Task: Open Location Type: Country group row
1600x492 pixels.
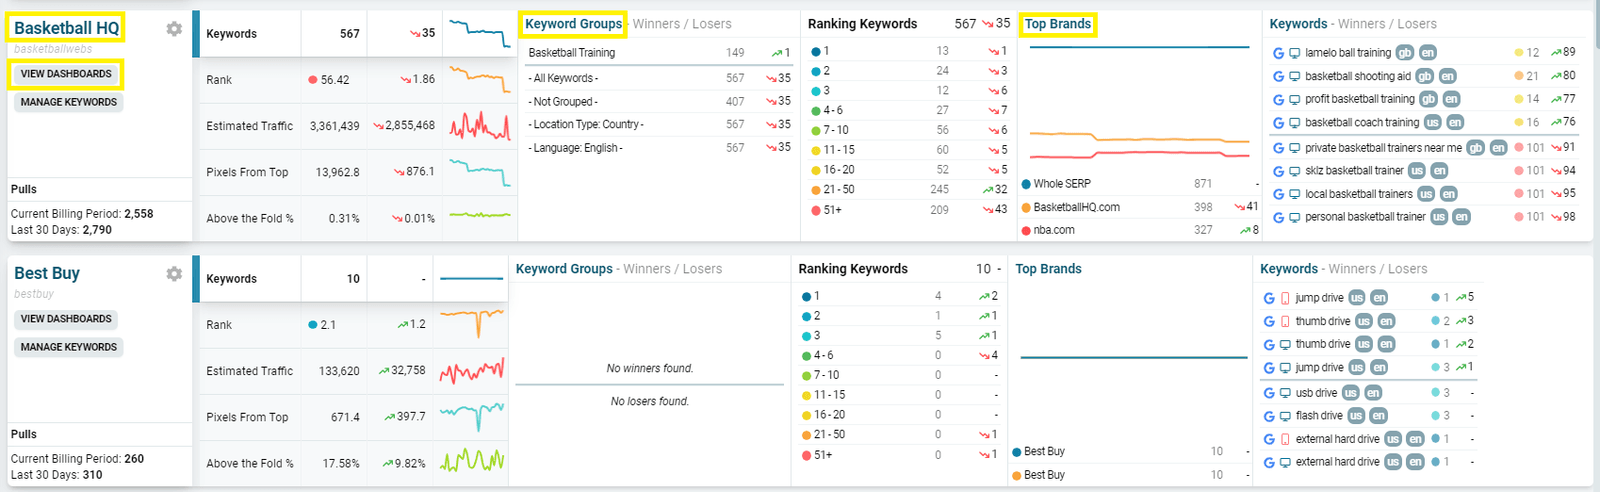Action: point(659,124)
